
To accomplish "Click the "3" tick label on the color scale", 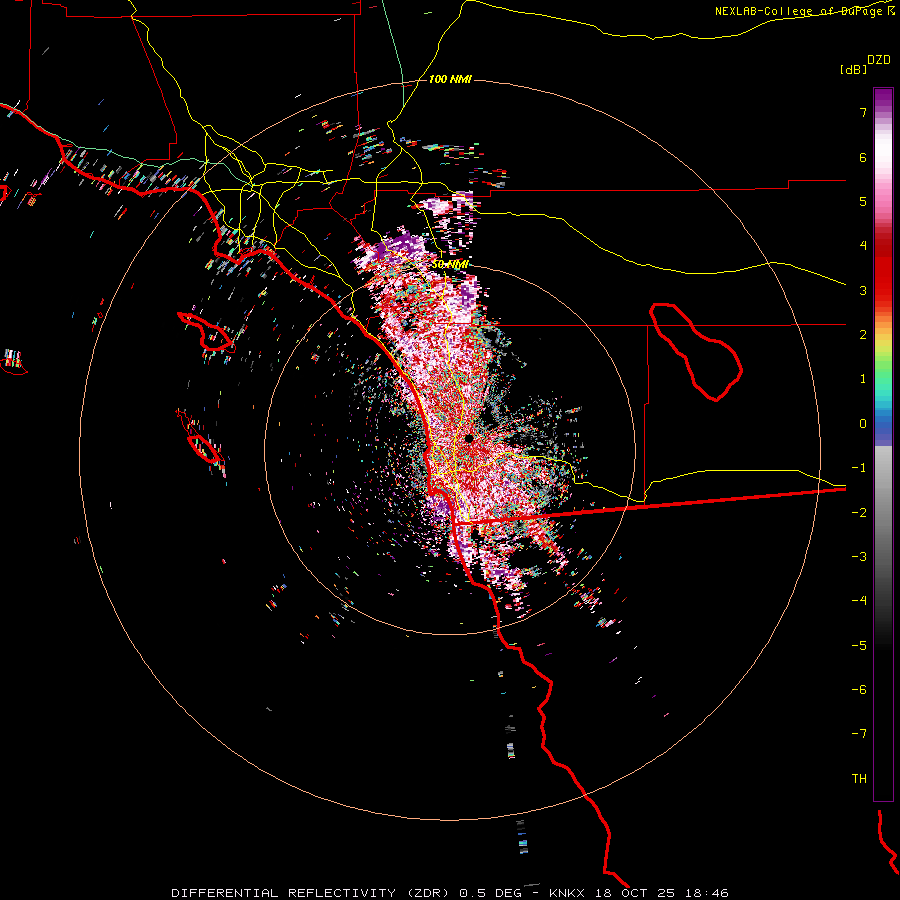I will click(x=863, y=290).
